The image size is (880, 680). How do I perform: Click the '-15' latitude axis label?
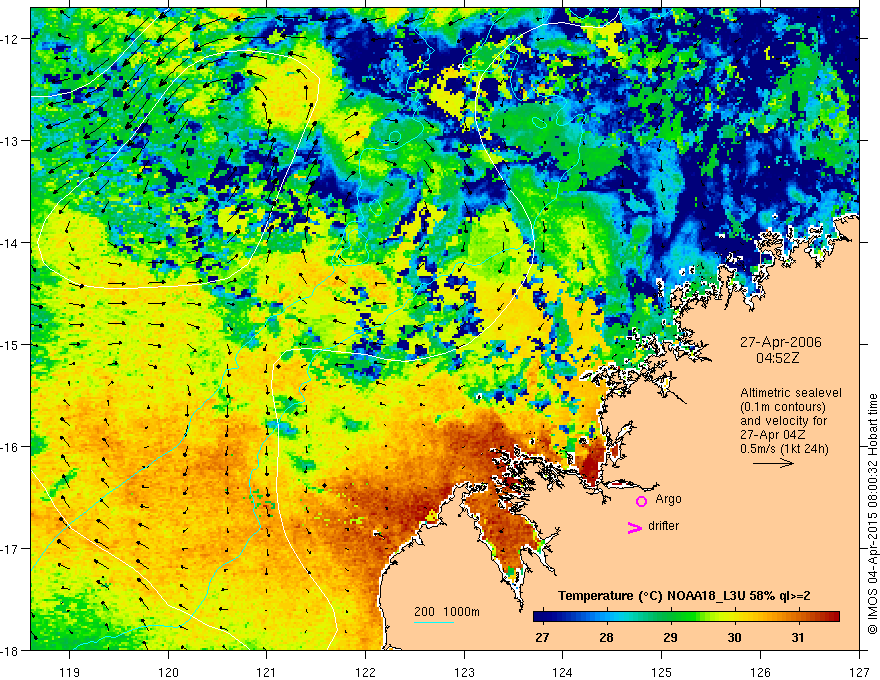point(11,344)
